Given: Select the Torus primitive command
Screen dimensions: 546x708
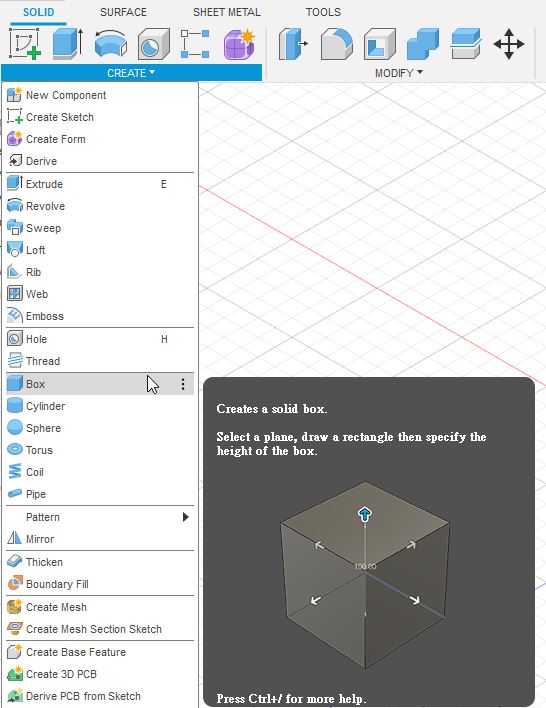Looking at the screenshot, I should 100,450.
